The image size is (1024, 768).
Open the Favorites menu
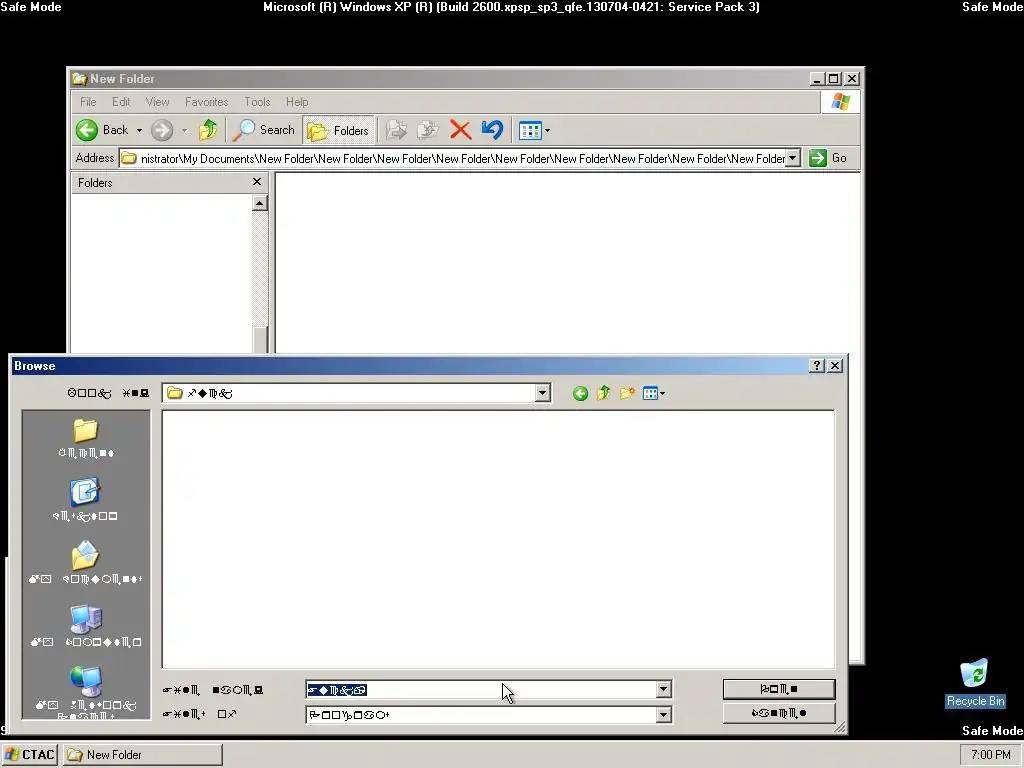coord(206,102)
